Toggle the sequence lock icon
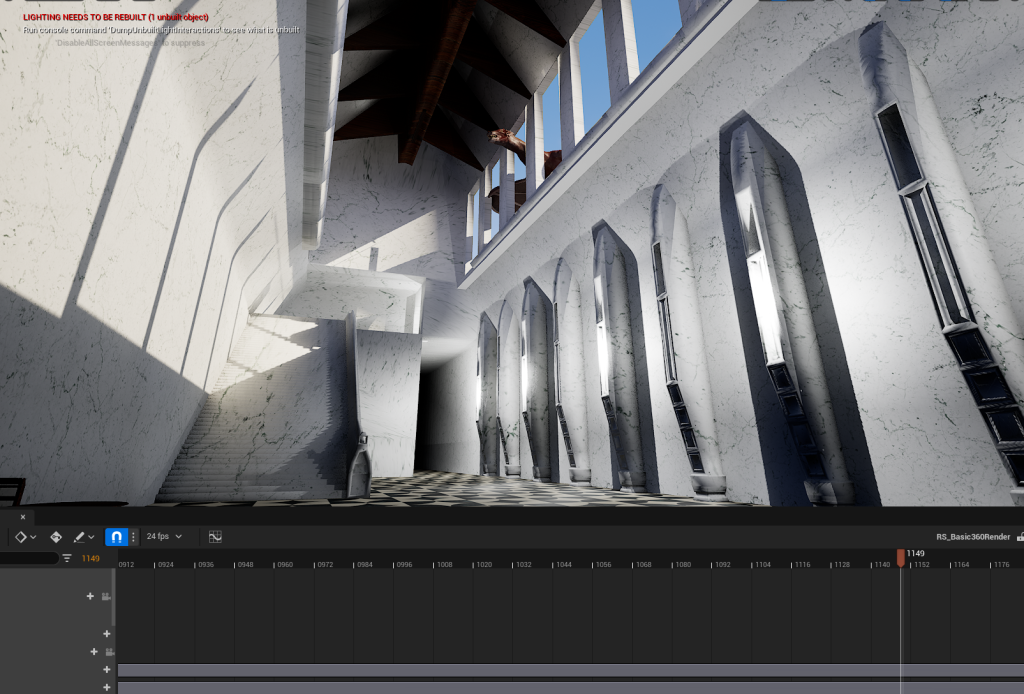This screenshot has height=694, width=1024. coord(1019,537)
